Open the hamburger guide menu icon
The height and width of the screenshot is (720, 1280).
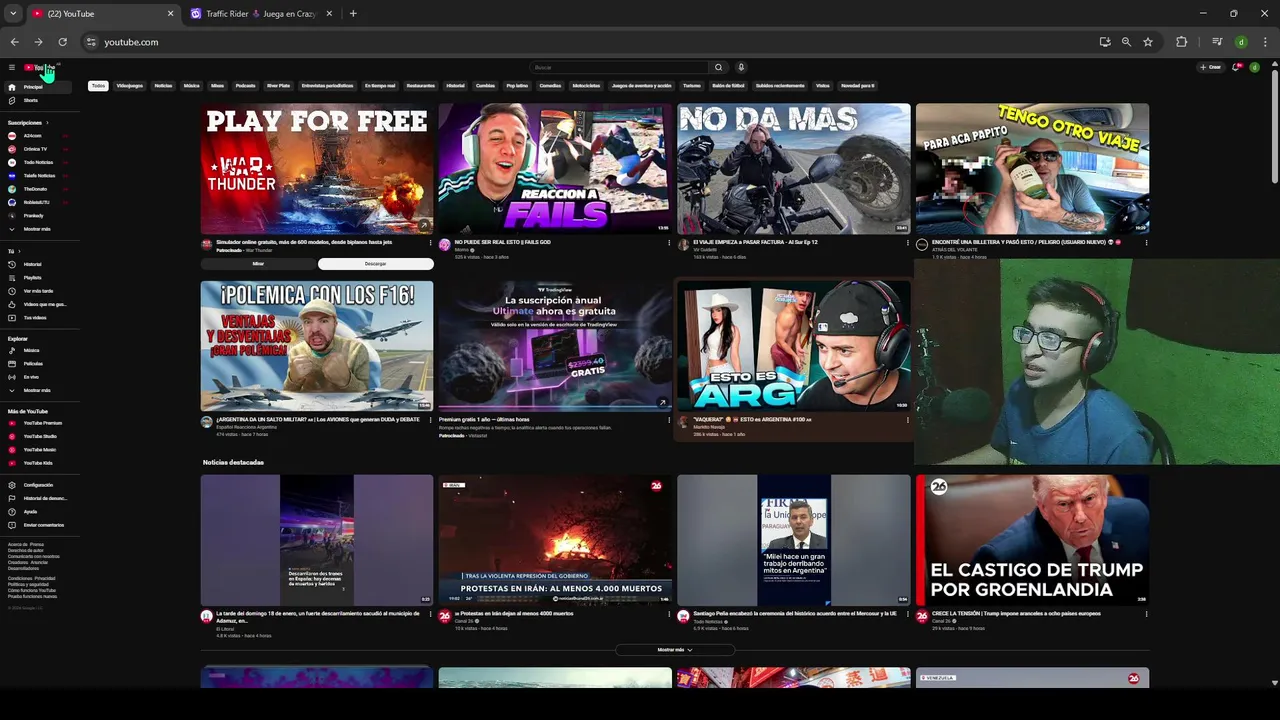[12, 68]
